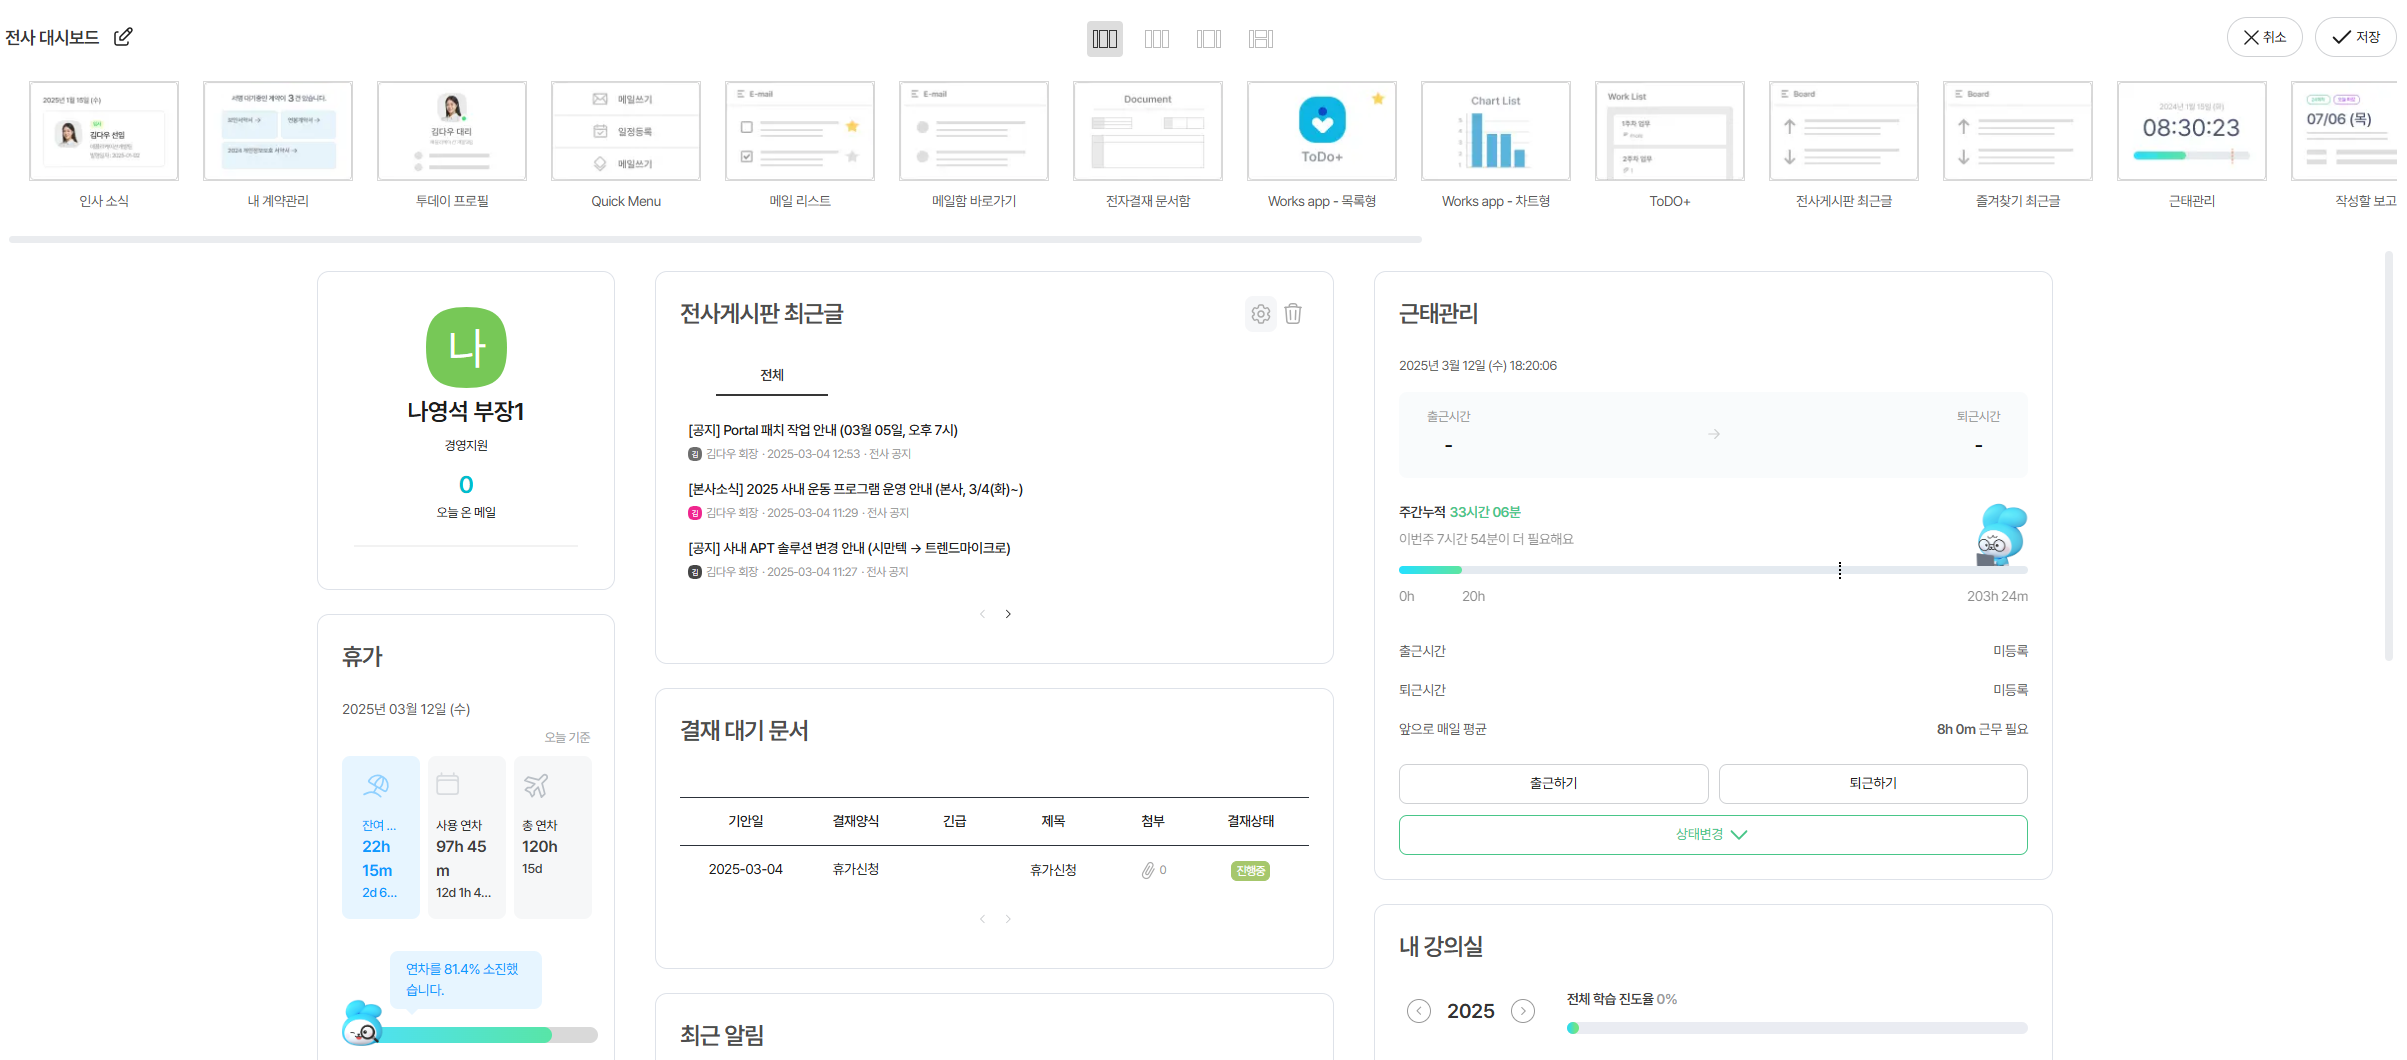
Task: Click the 잔여 연차 card in 휴가
Action: coord(380,837)
